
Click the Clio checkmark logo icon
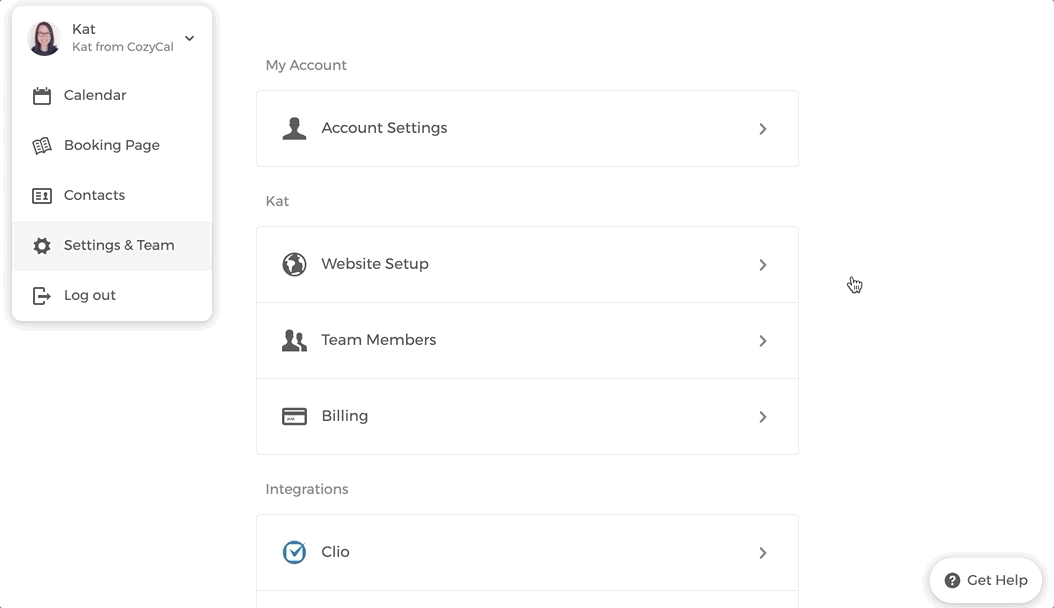click(294, 553)
